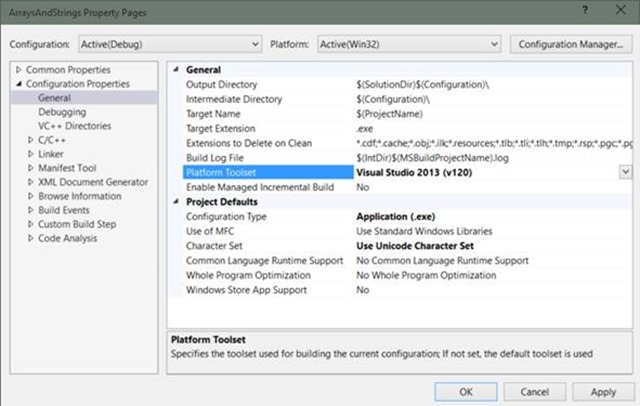Expand the Build Events node
Viewport: 640px width, 406px height.
[x=31, y=210]
